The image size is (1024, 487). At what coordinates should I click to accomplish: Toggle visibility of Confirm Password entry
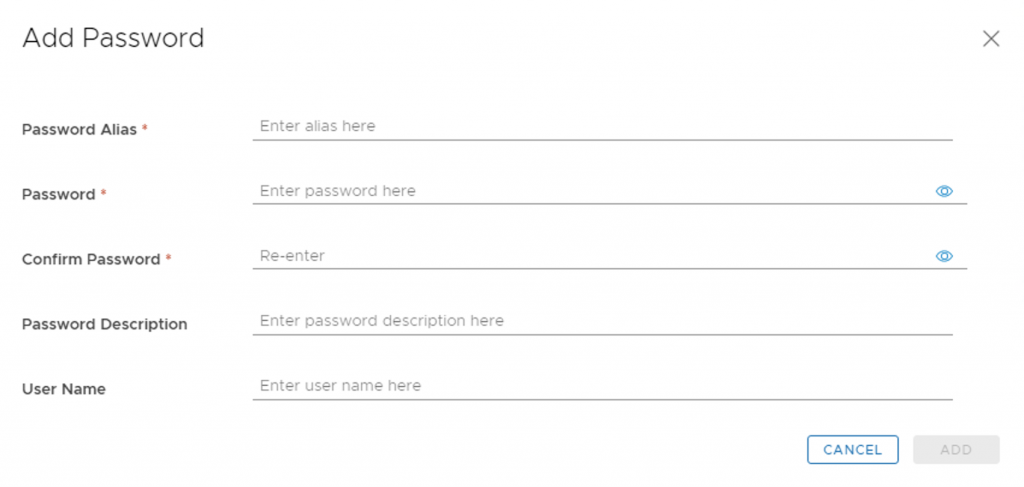click(944, 256)
